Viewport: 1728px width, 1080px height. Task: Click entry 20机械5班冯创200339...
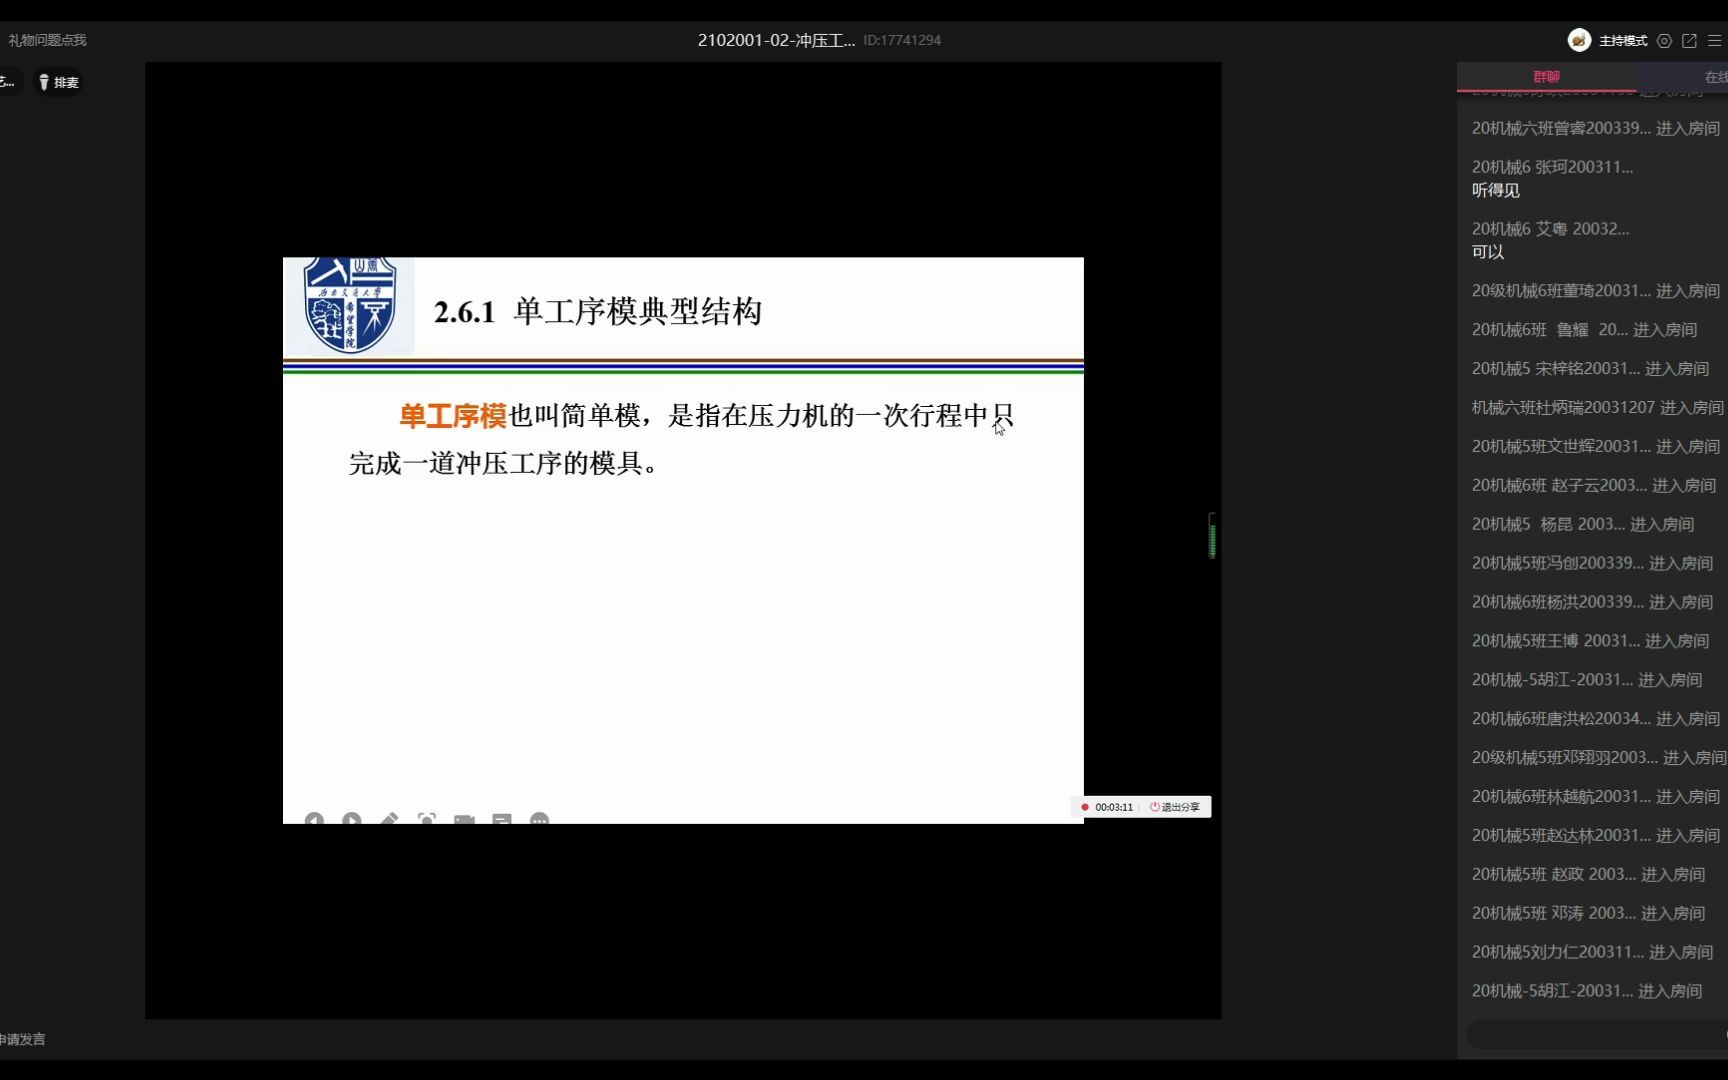1592,564
